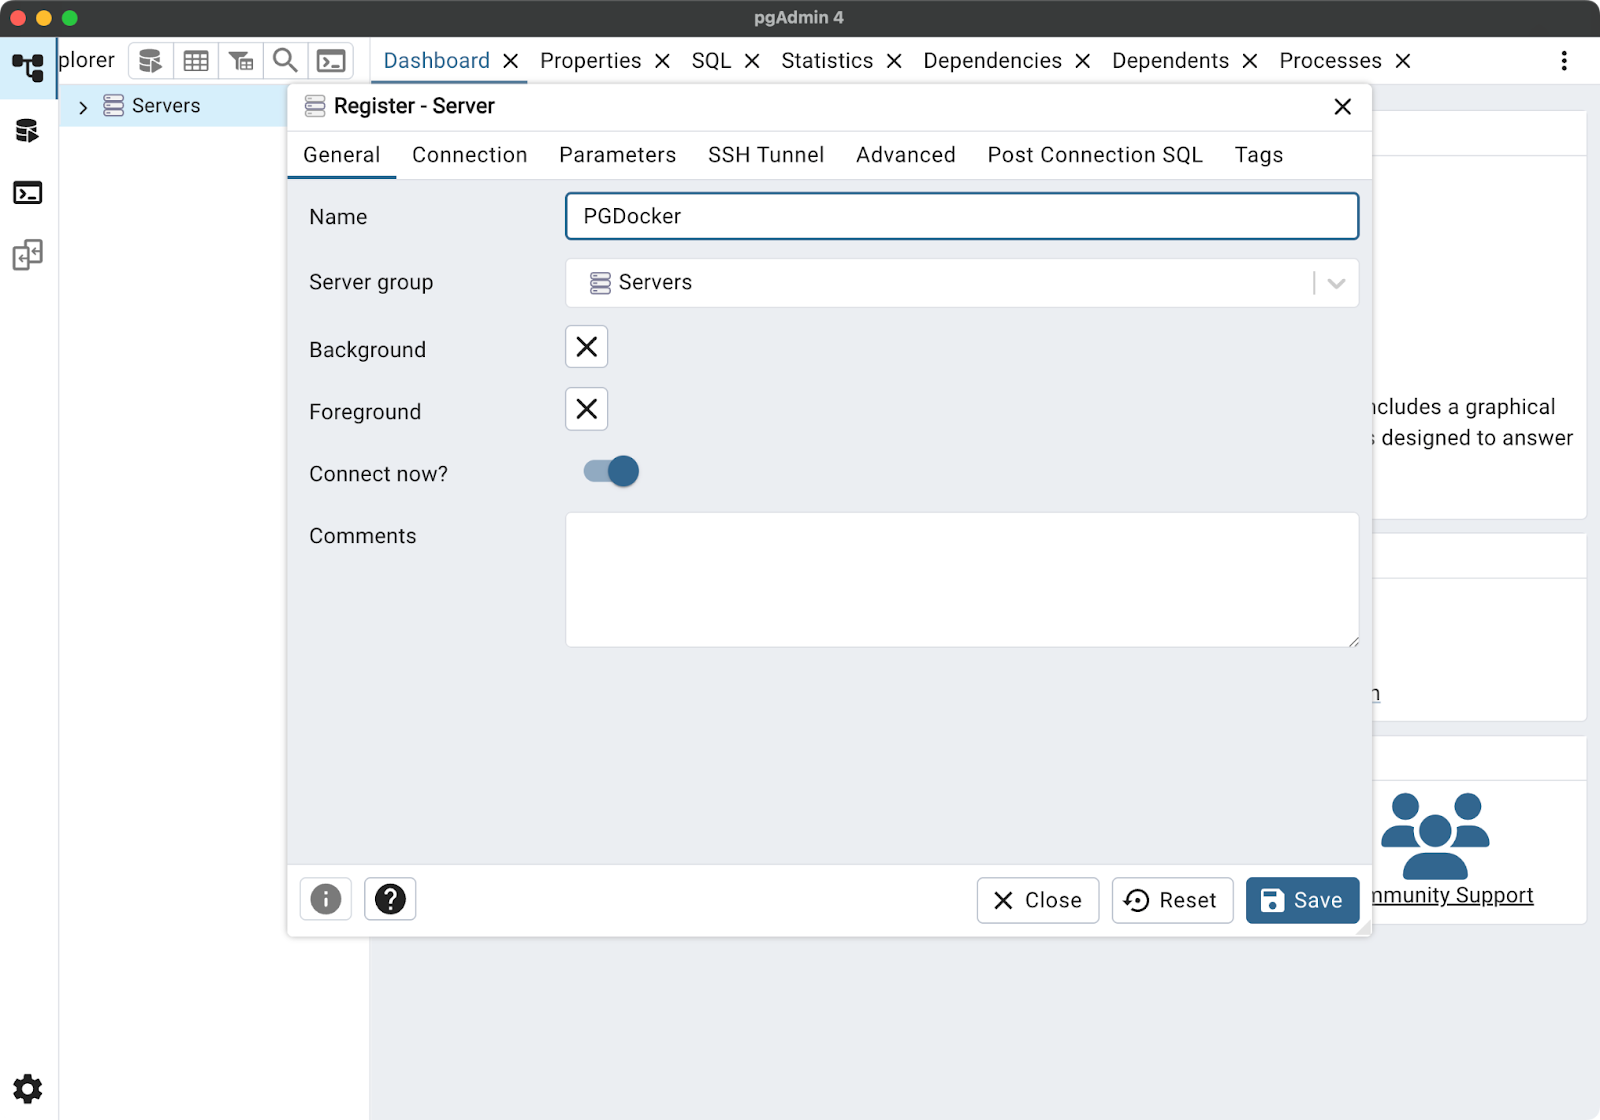Close the Dependents tab
The height and width of the screenshot is (1120, 1600).
1250,61
